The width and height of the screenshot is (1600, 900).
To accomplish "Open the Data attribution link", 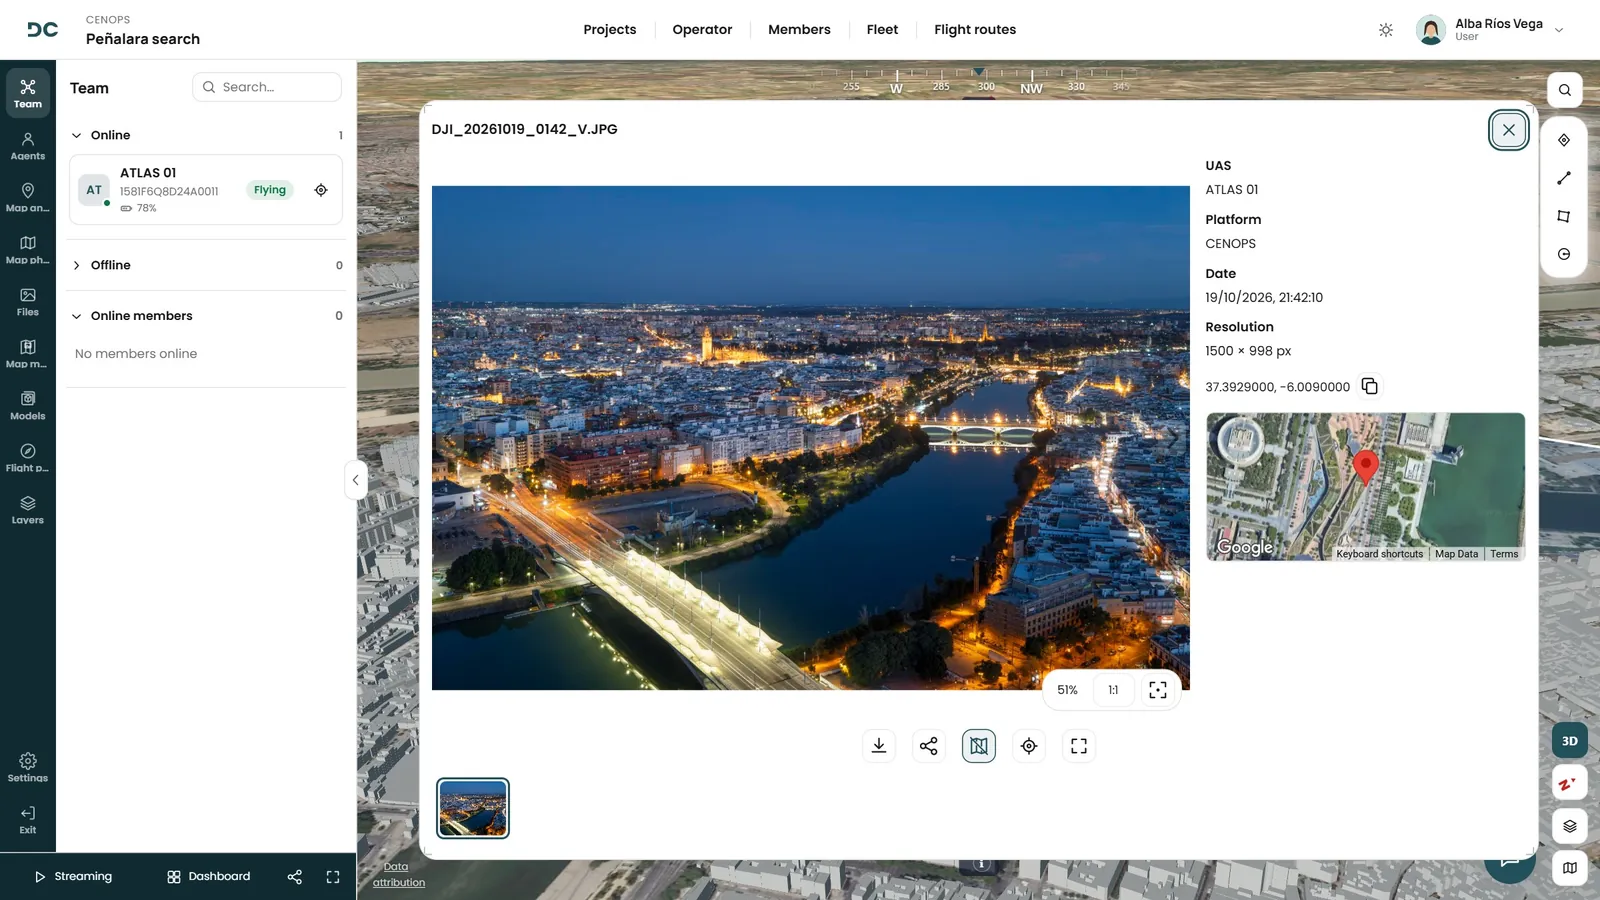I will [x=398, y=875].
